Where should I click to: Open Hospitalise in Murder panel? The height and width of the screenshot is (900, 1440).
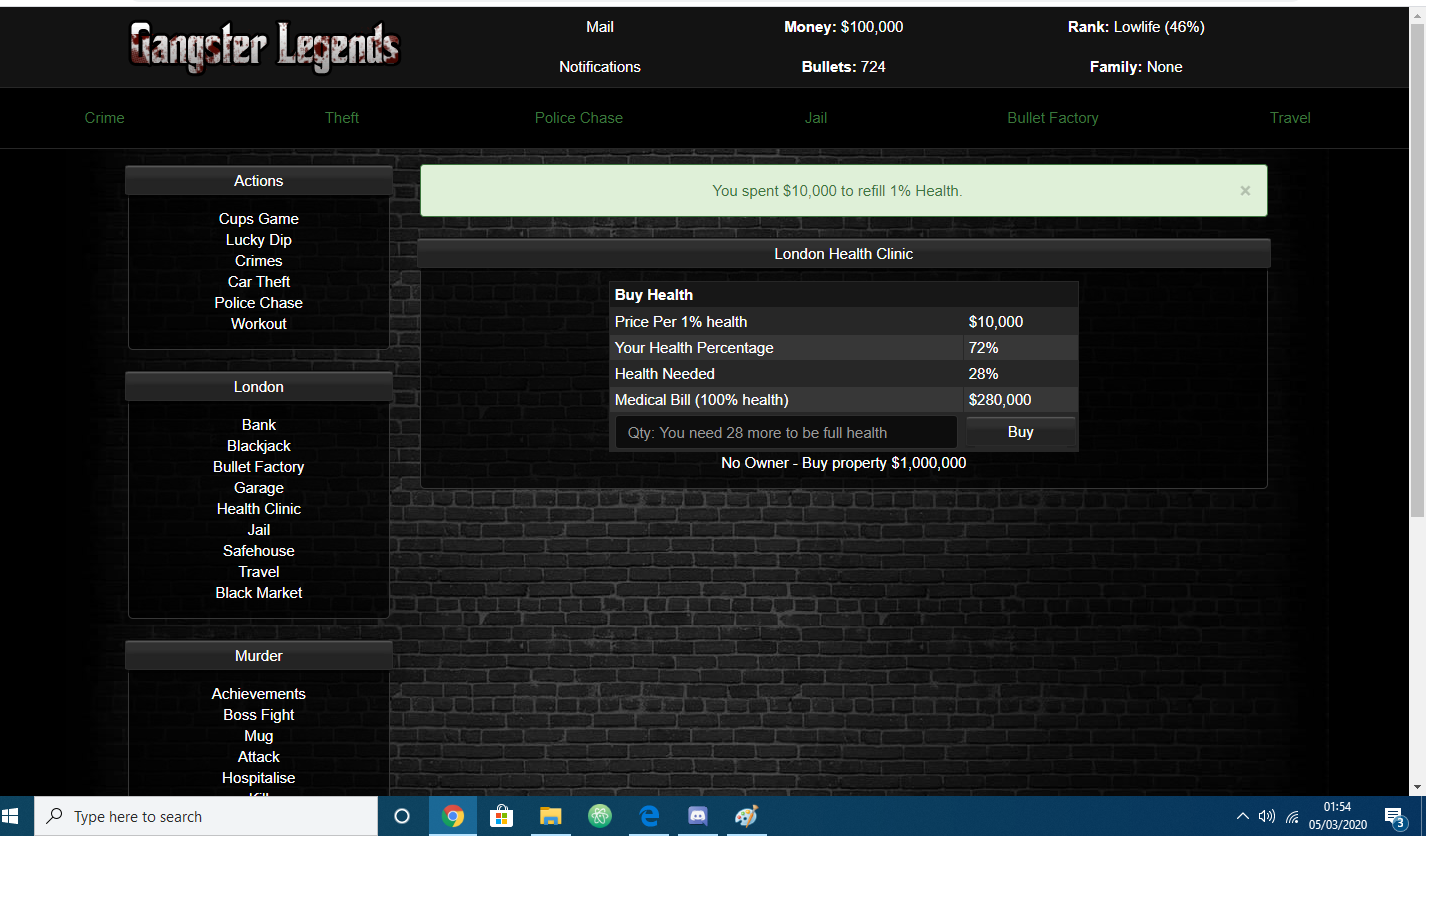pos(259,778)
